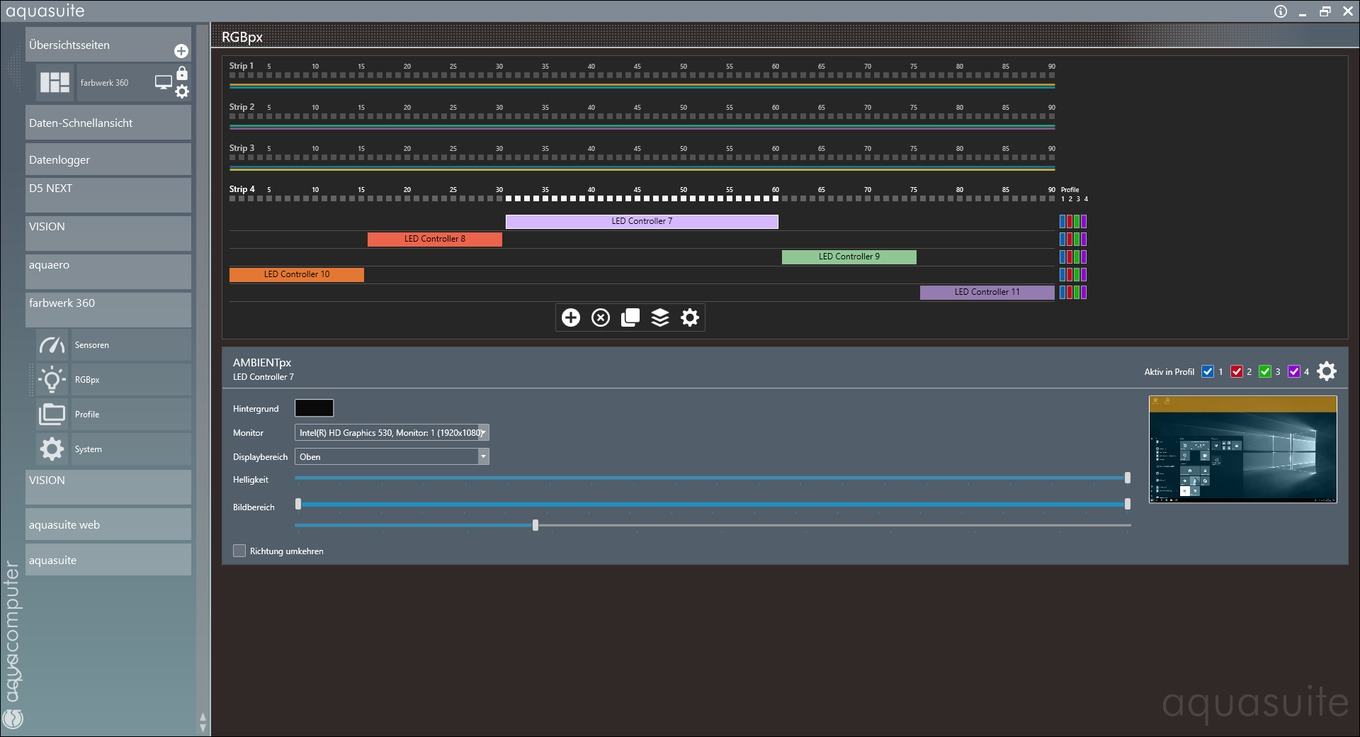Select the LED Controller 8 block
Image resolution: width=1360 pixels, height=737 pixels.
[435, 239]
